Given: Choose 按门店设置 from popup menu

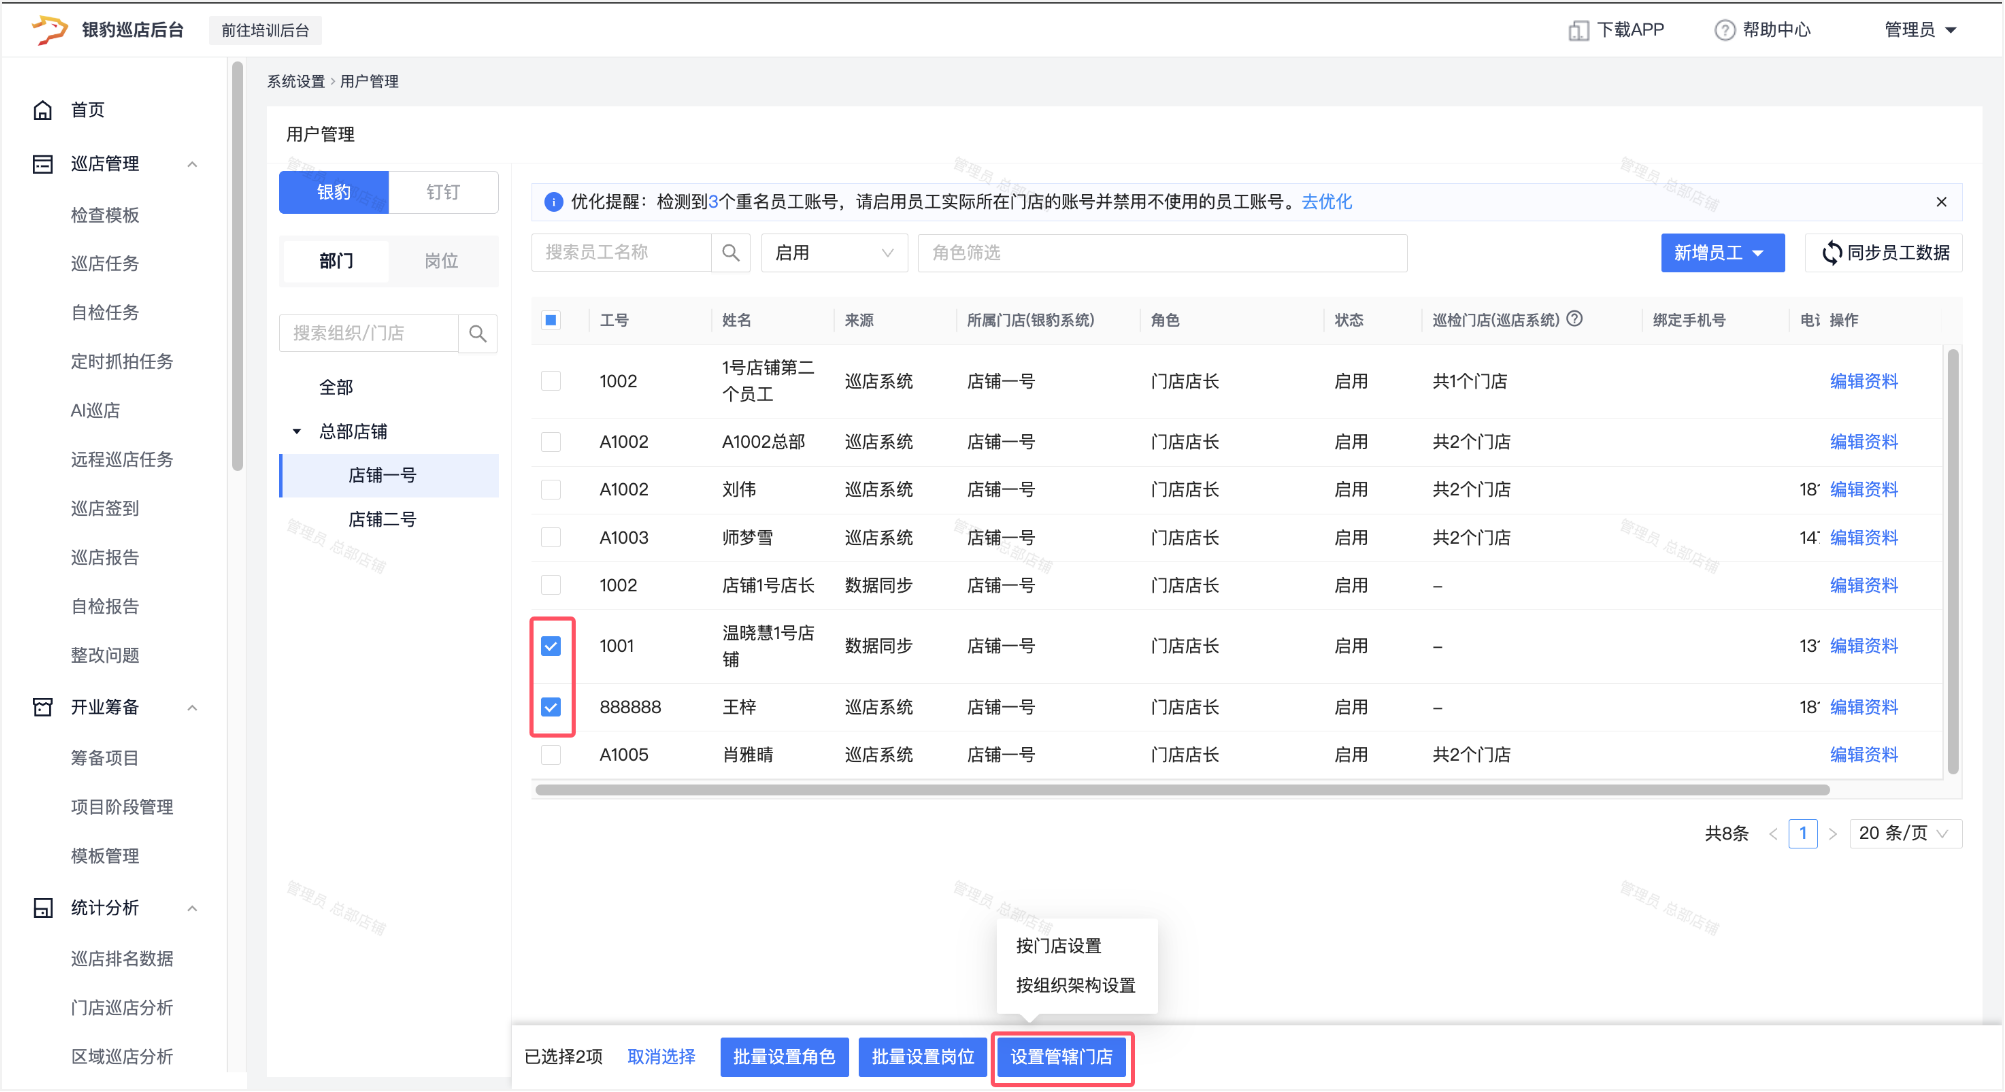Looking at the screenshot, I should click(1058, 946).
